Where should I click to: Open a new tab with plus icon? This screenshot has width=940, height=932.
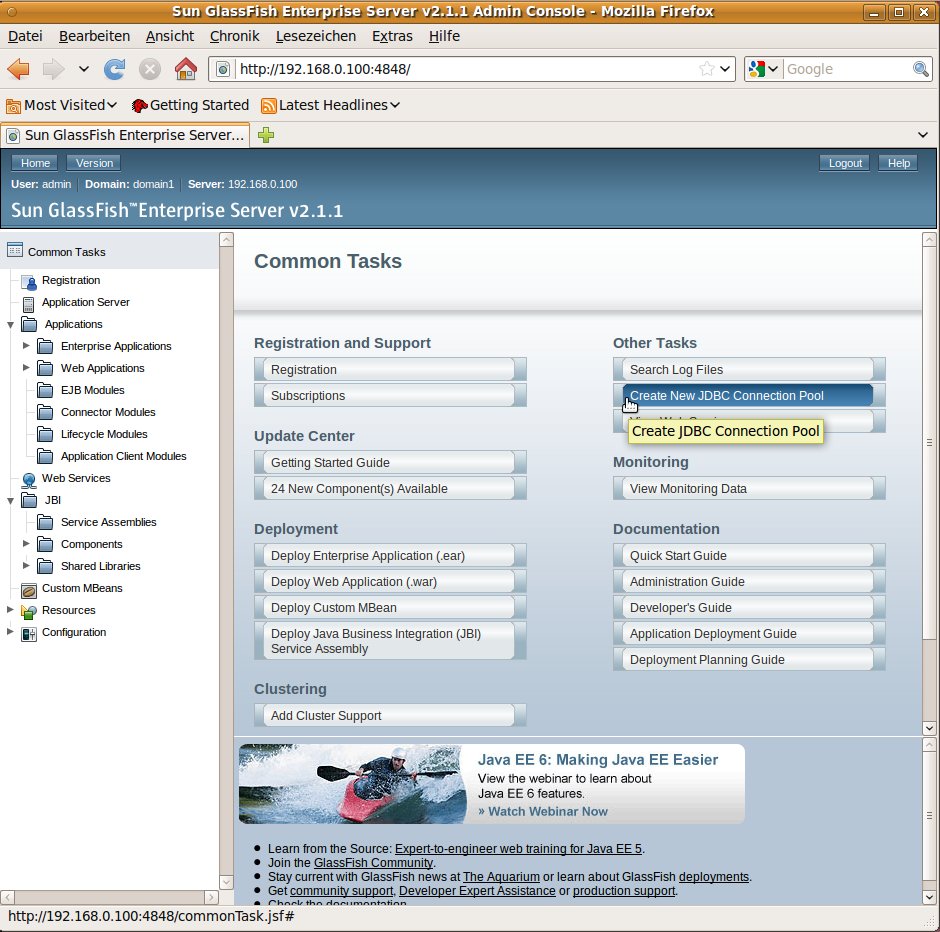point(266,135)
